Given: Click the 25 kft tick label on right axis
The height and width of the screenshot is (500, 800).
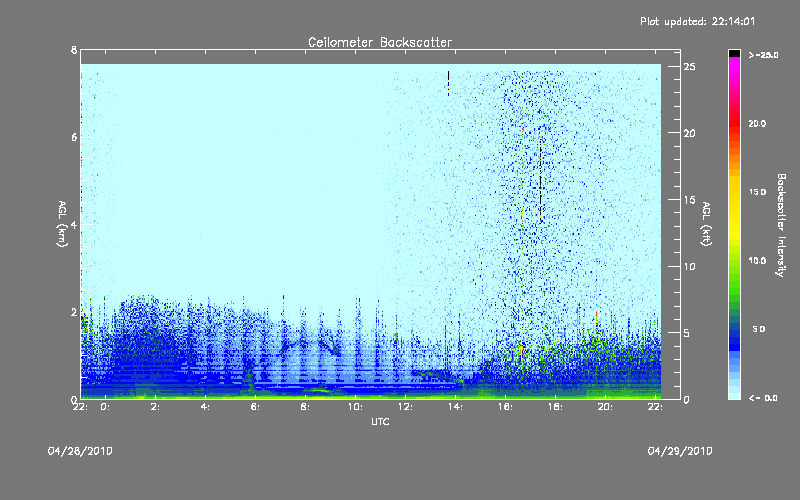Looking at the screenshot, I should coord(689,67).
